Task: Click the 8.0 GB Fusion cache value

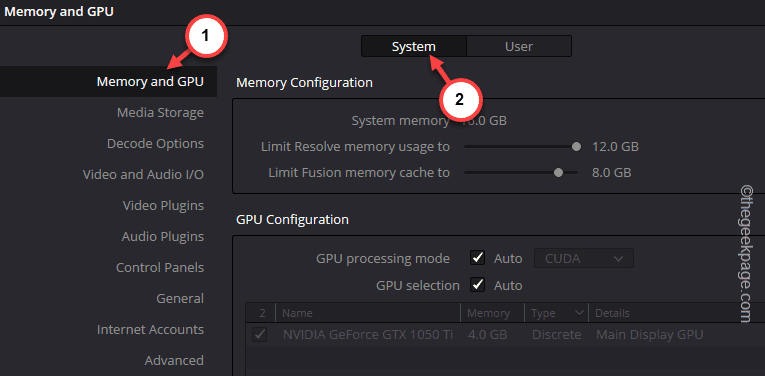Action: pyautogui.click(x=611, y=172)
